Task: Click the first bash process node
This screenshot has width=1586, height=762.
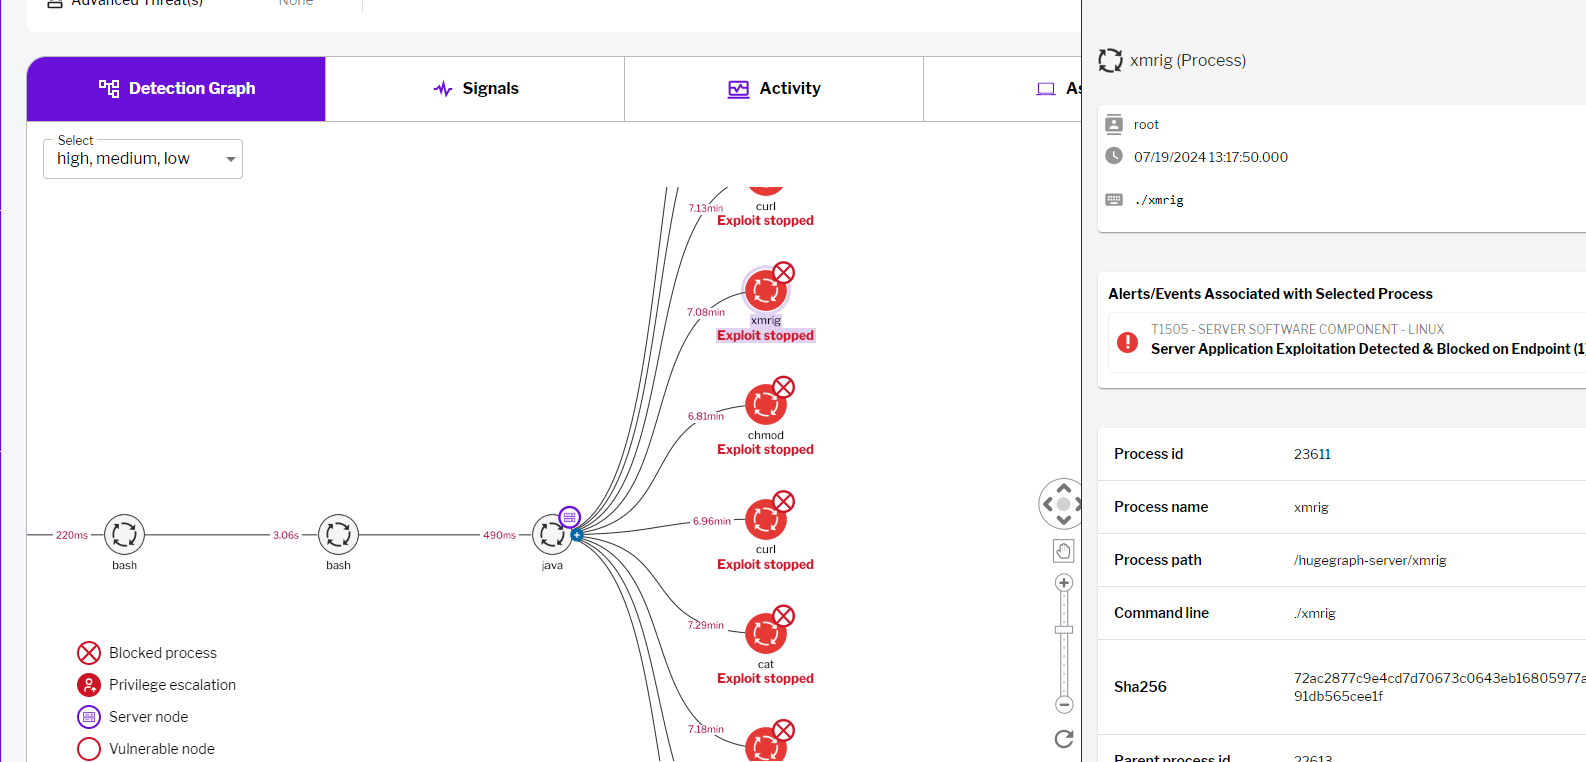Action: pyautogui.click(x=125, y=535)
